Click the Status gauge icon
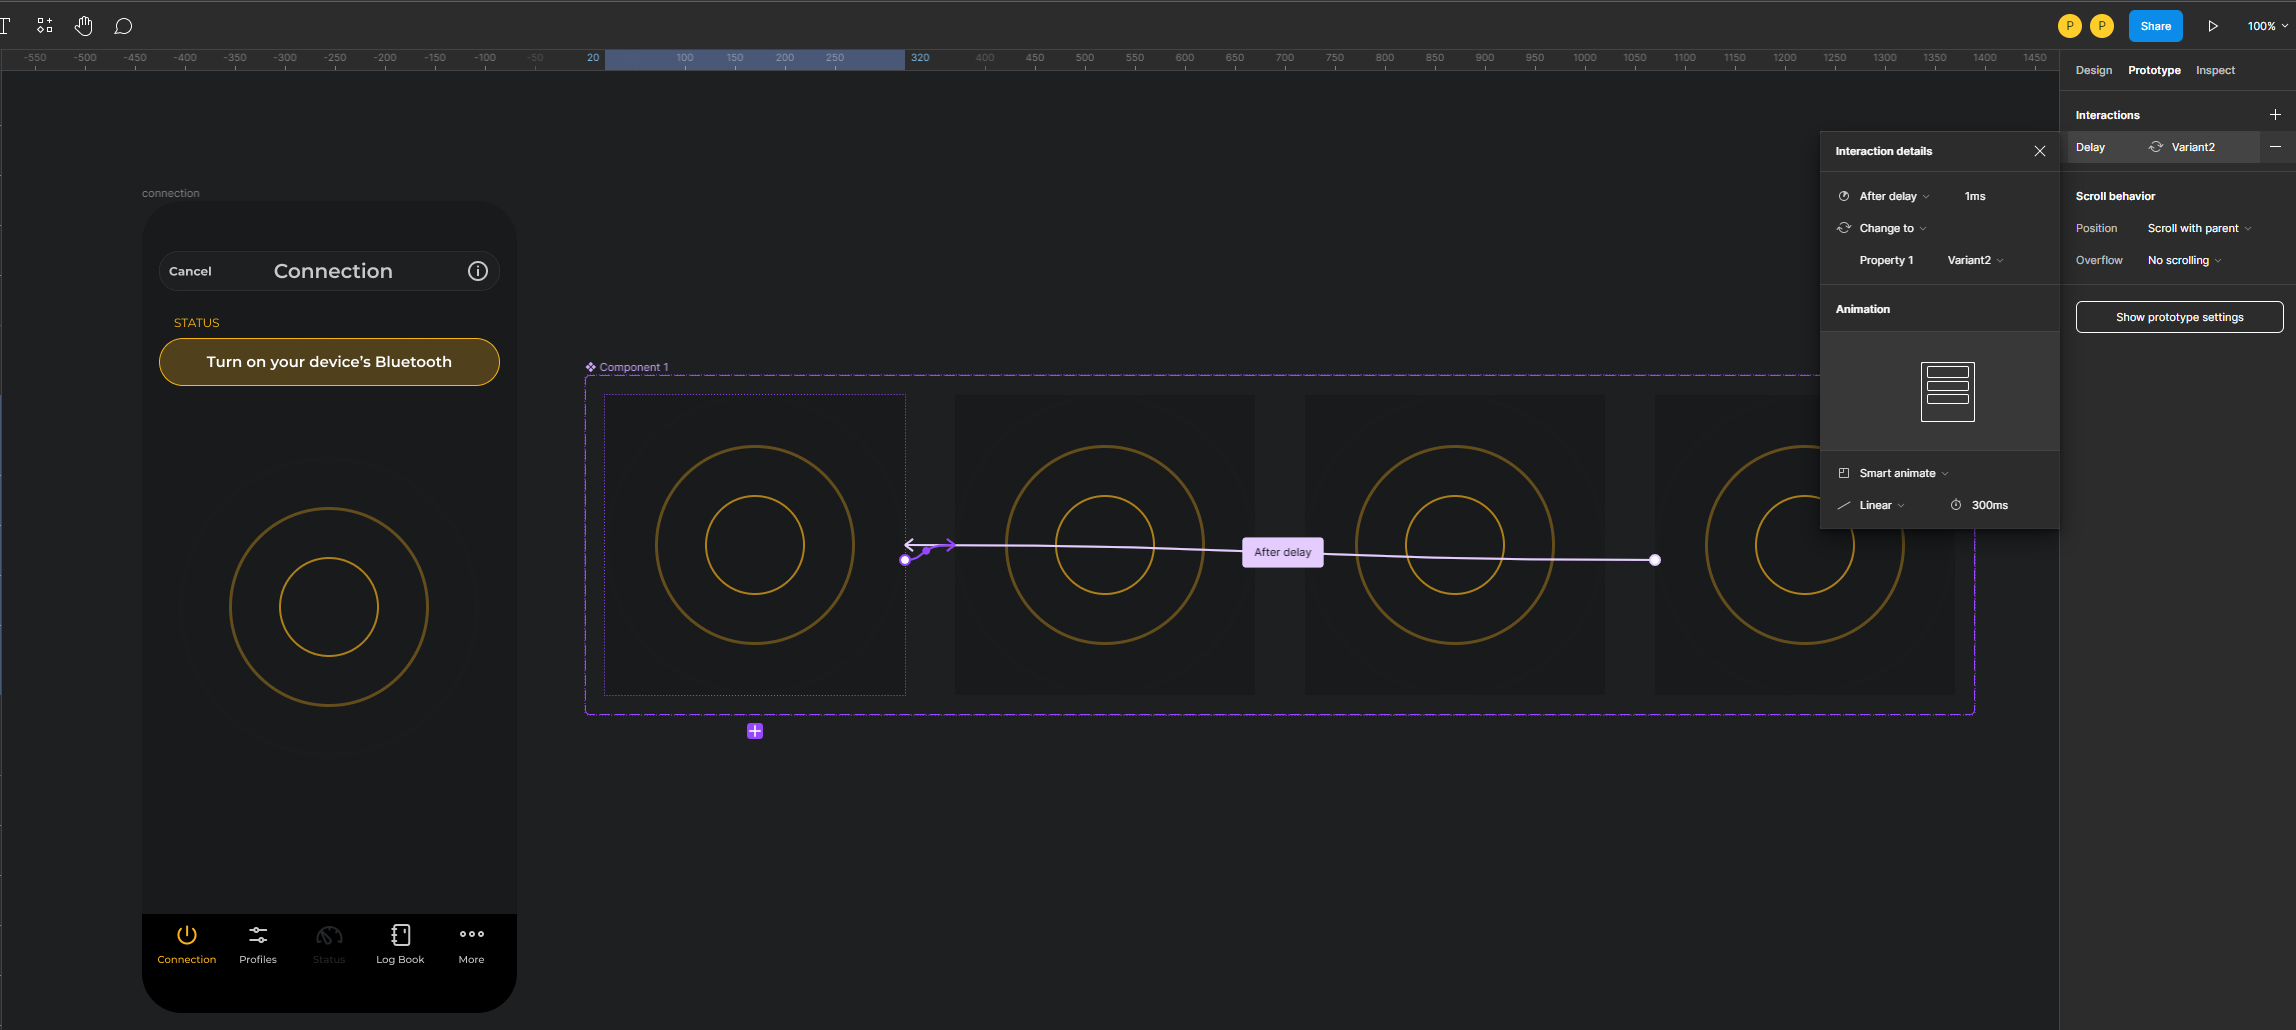2296x1030 pixels. pyautogui.click(x=329, y=935)
